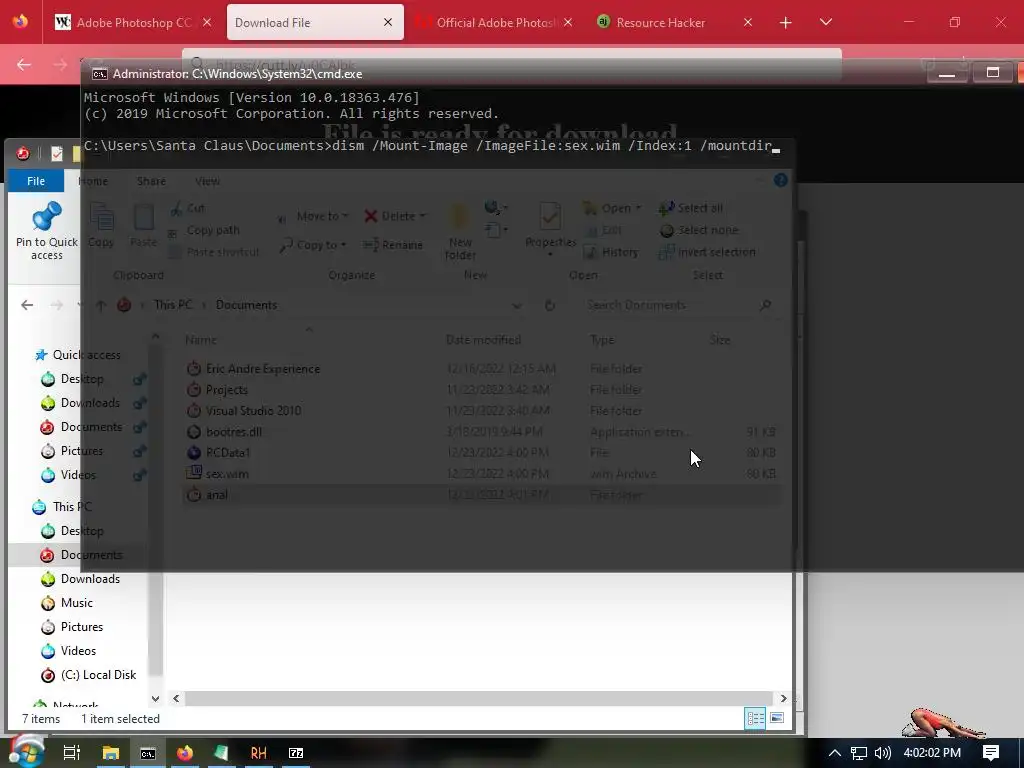This screenshot has height=768, width=1024.
Task: Open (C:) Local Disk in navigation pane
Action: [x=98, y=675]
